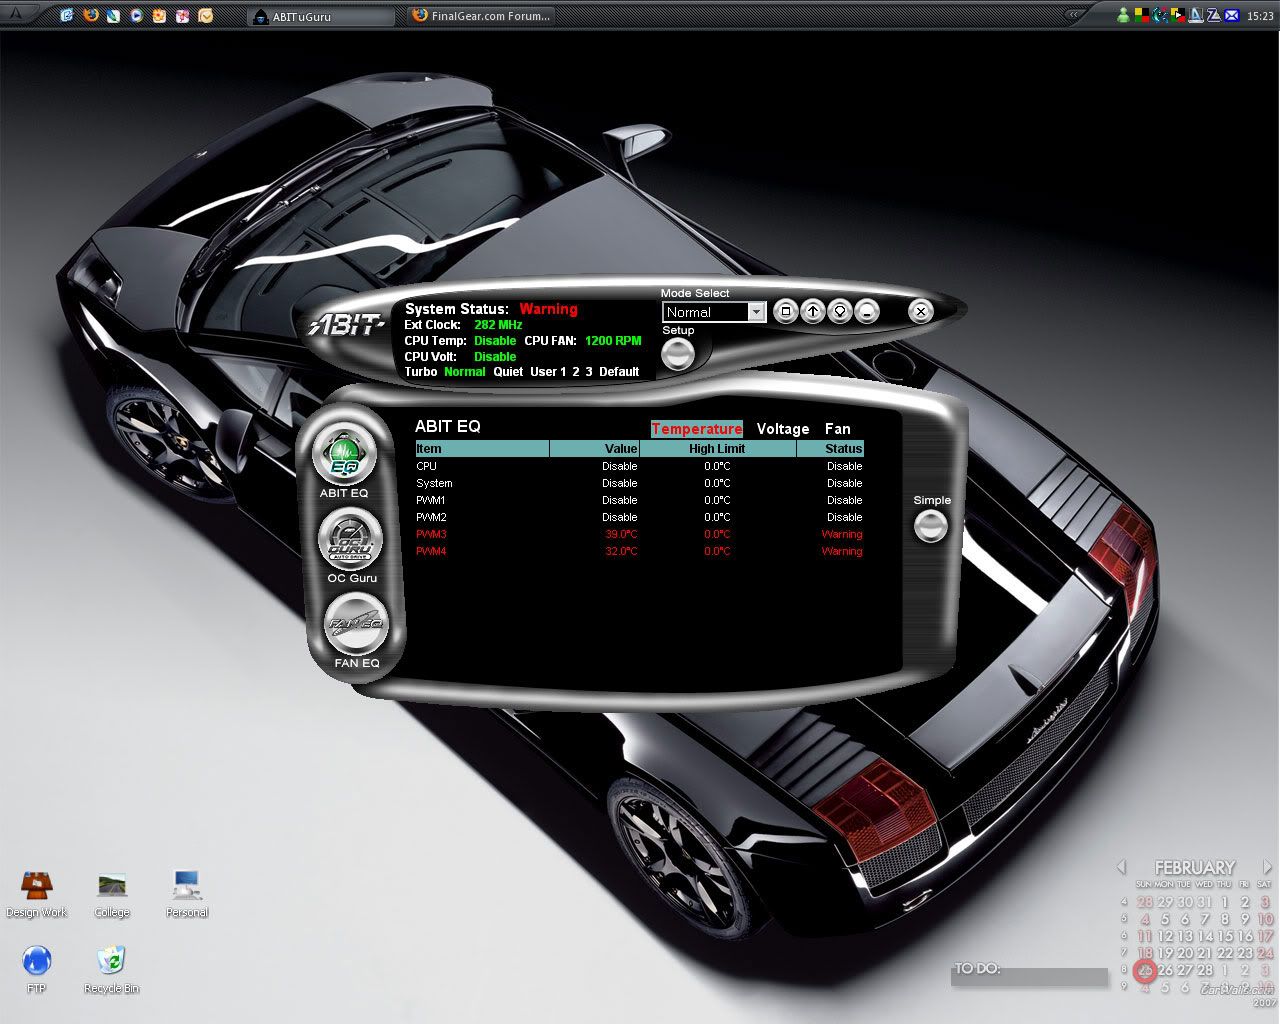Open the Mode Select dropdown
1280x1024 pixels.
click(x=714, y=312)
